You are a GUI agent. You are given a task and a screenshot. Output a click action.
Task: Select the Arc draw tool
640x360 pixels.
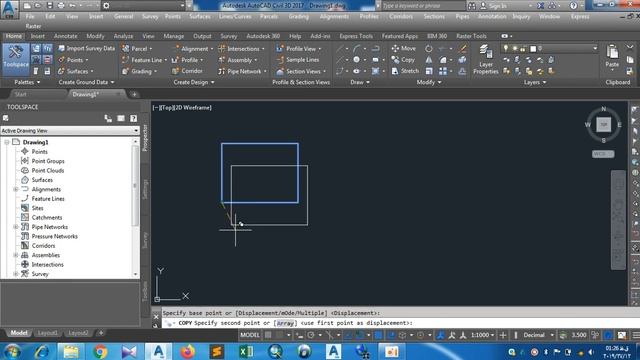coord(356,49)
